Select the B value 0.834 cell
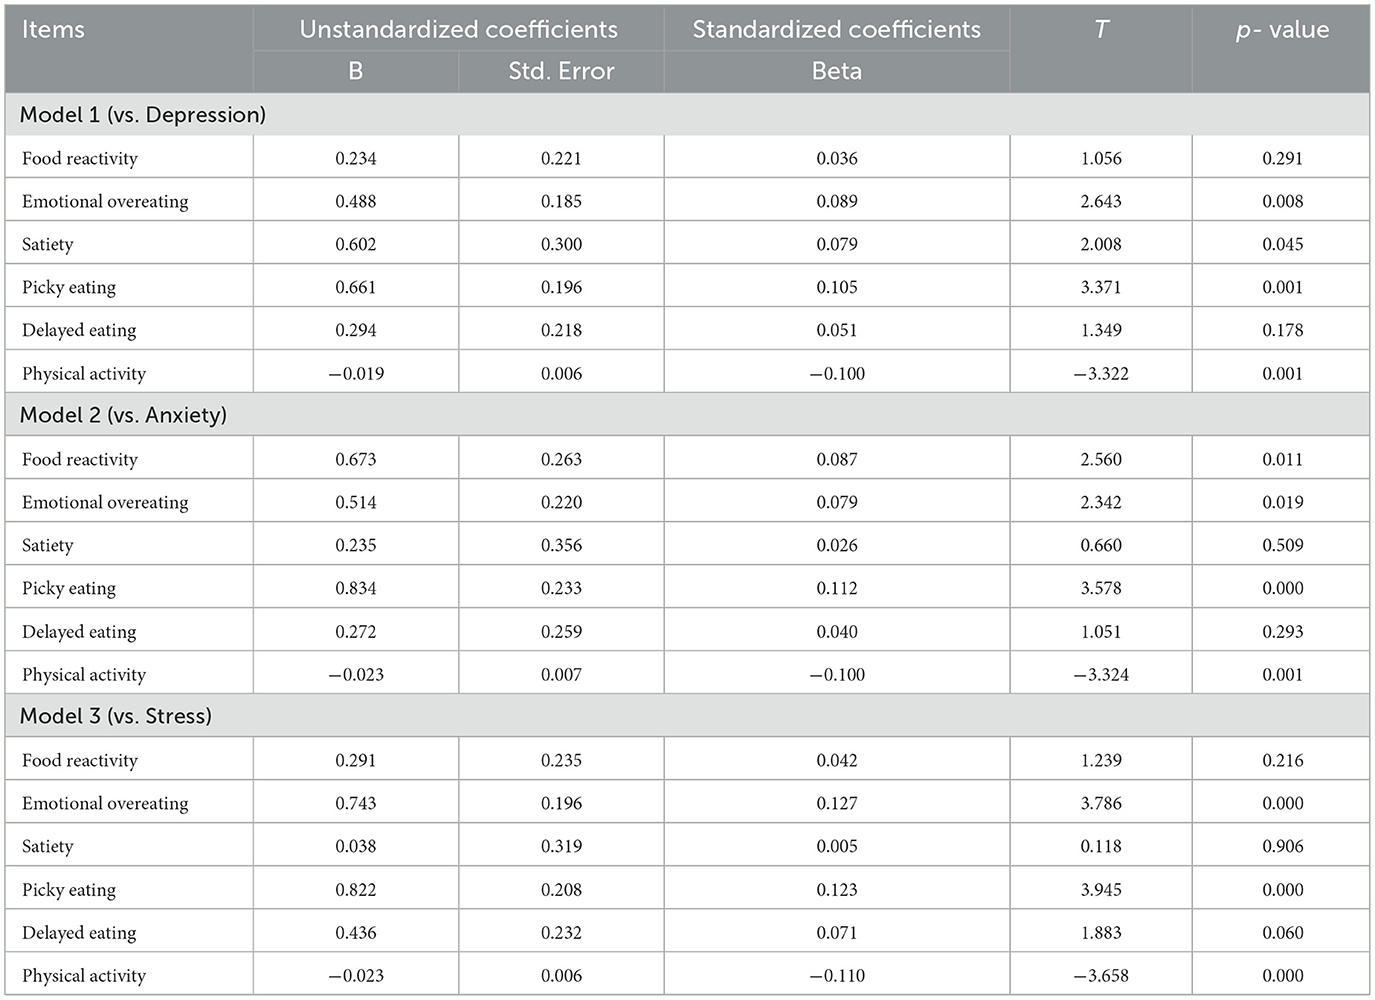 (x=356, y=588)
